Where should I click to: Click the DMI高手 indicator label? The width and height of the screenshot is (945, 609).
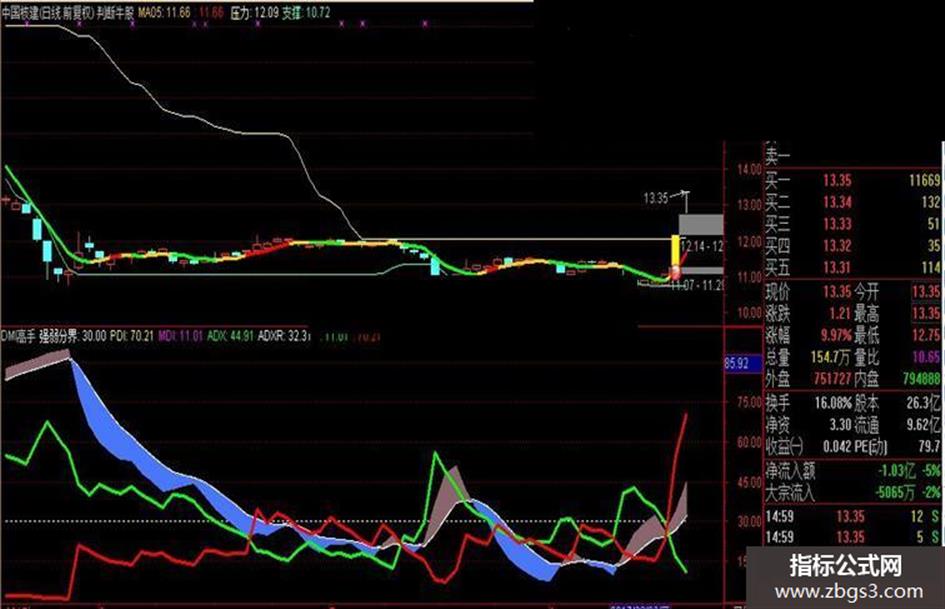19,336
